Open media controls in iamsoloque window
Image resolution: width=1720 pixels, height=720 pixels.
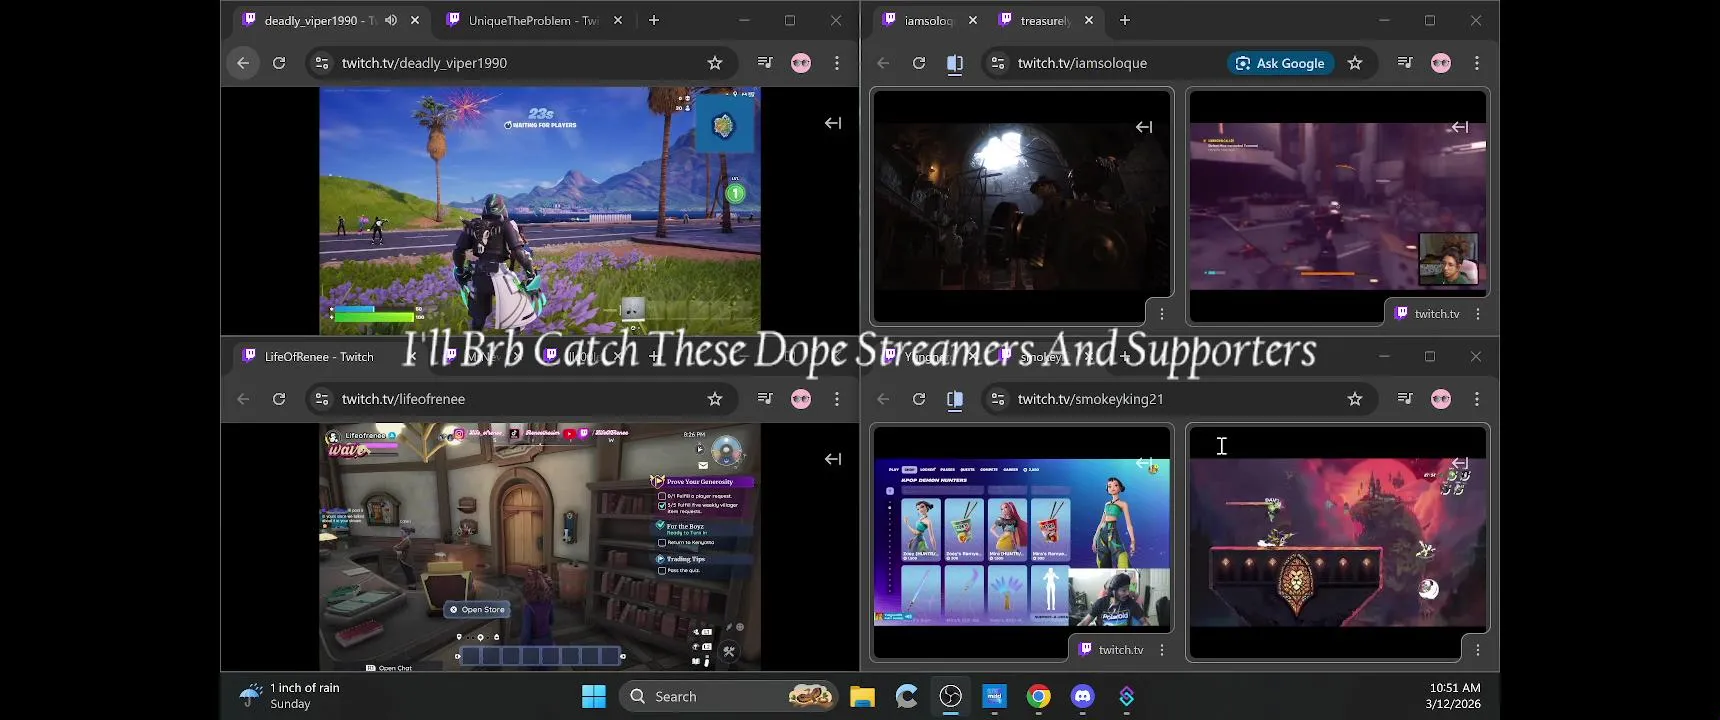click(1405, 63)
